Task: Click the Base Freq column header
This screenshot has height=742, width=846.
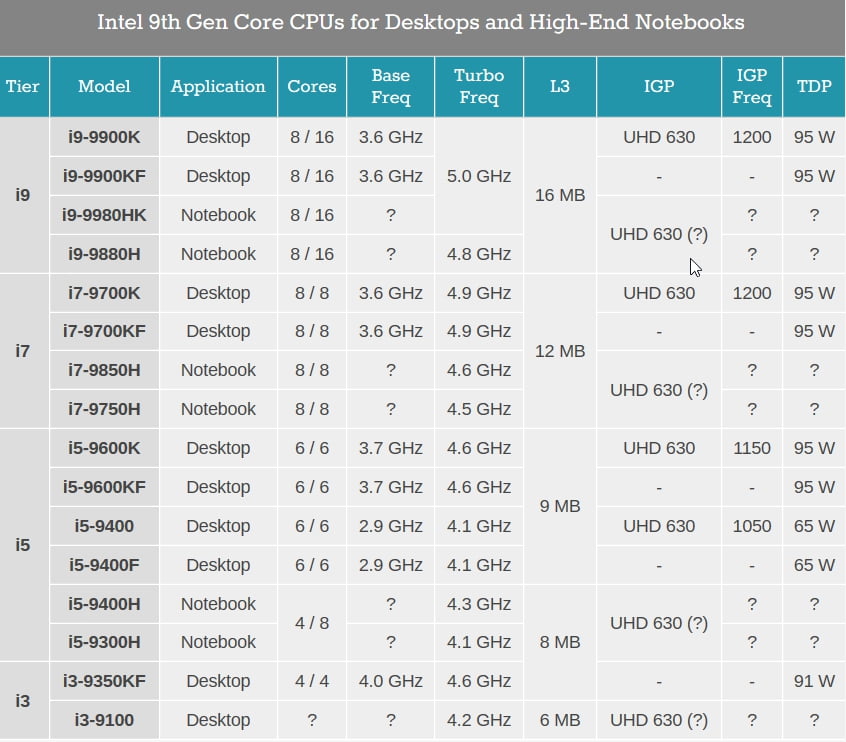Action: 390,86
